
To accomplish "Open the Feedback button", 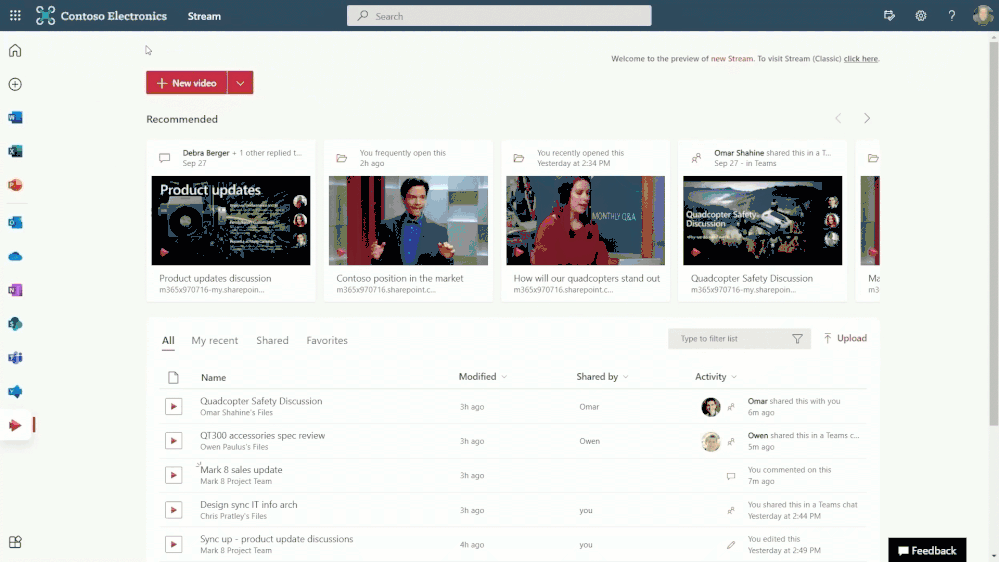I will tap(927, 550).
